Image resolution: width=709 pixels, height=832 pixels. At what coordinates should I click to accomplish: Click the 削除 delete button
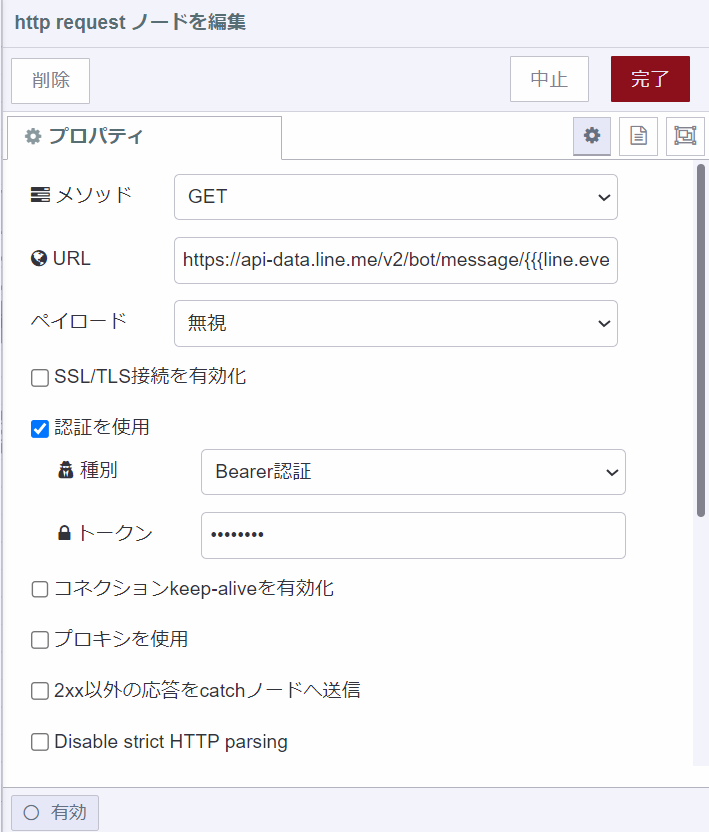[50, 81]
